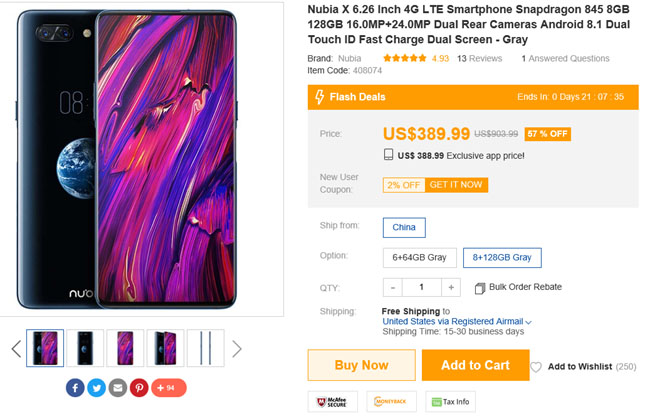Click the heart Add to Wishlist icon
The height and width of the screenshot is (416, 645).
[x=536, y=367]
